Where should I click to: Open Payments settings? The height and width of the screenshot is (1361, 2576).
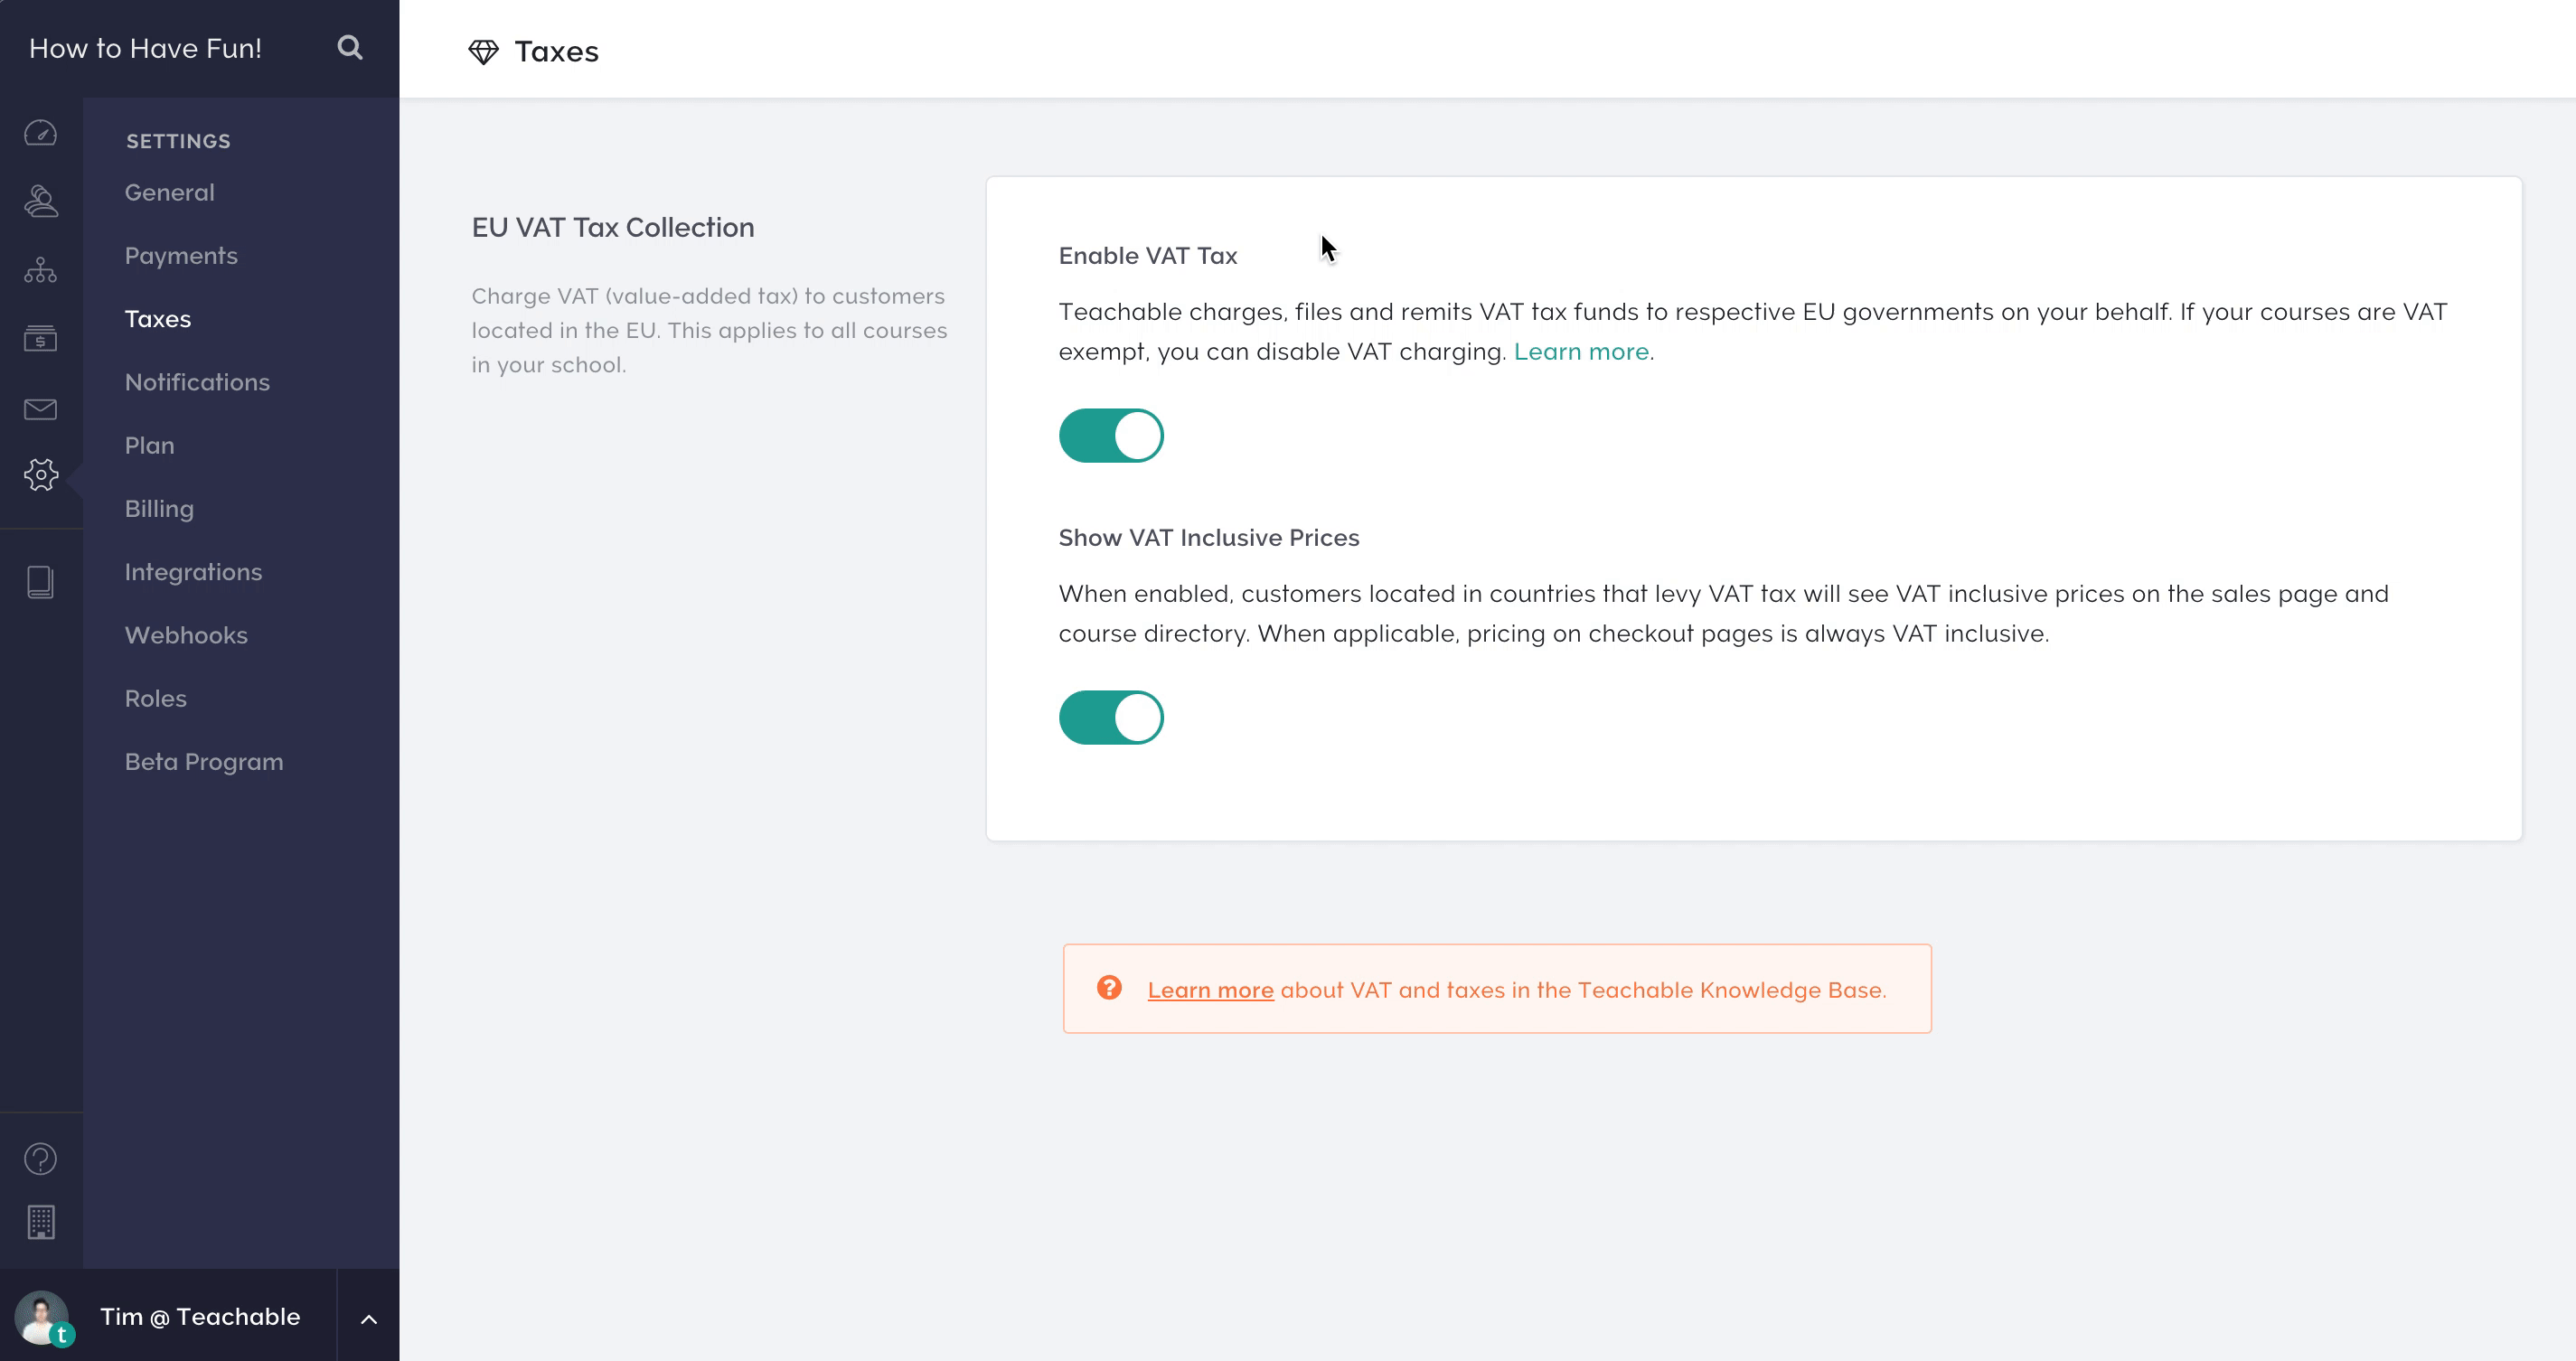click(181, 256)
